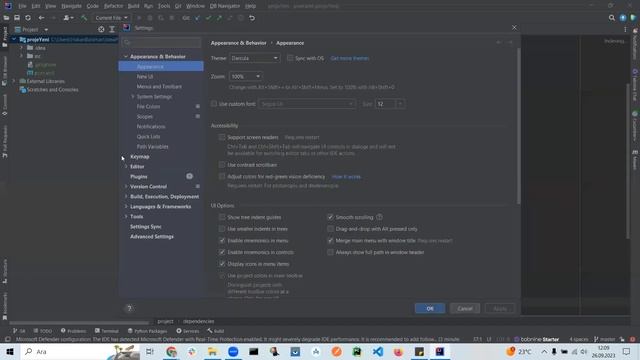Uncheck Enable mnemonics in menu

coord(222,240)
